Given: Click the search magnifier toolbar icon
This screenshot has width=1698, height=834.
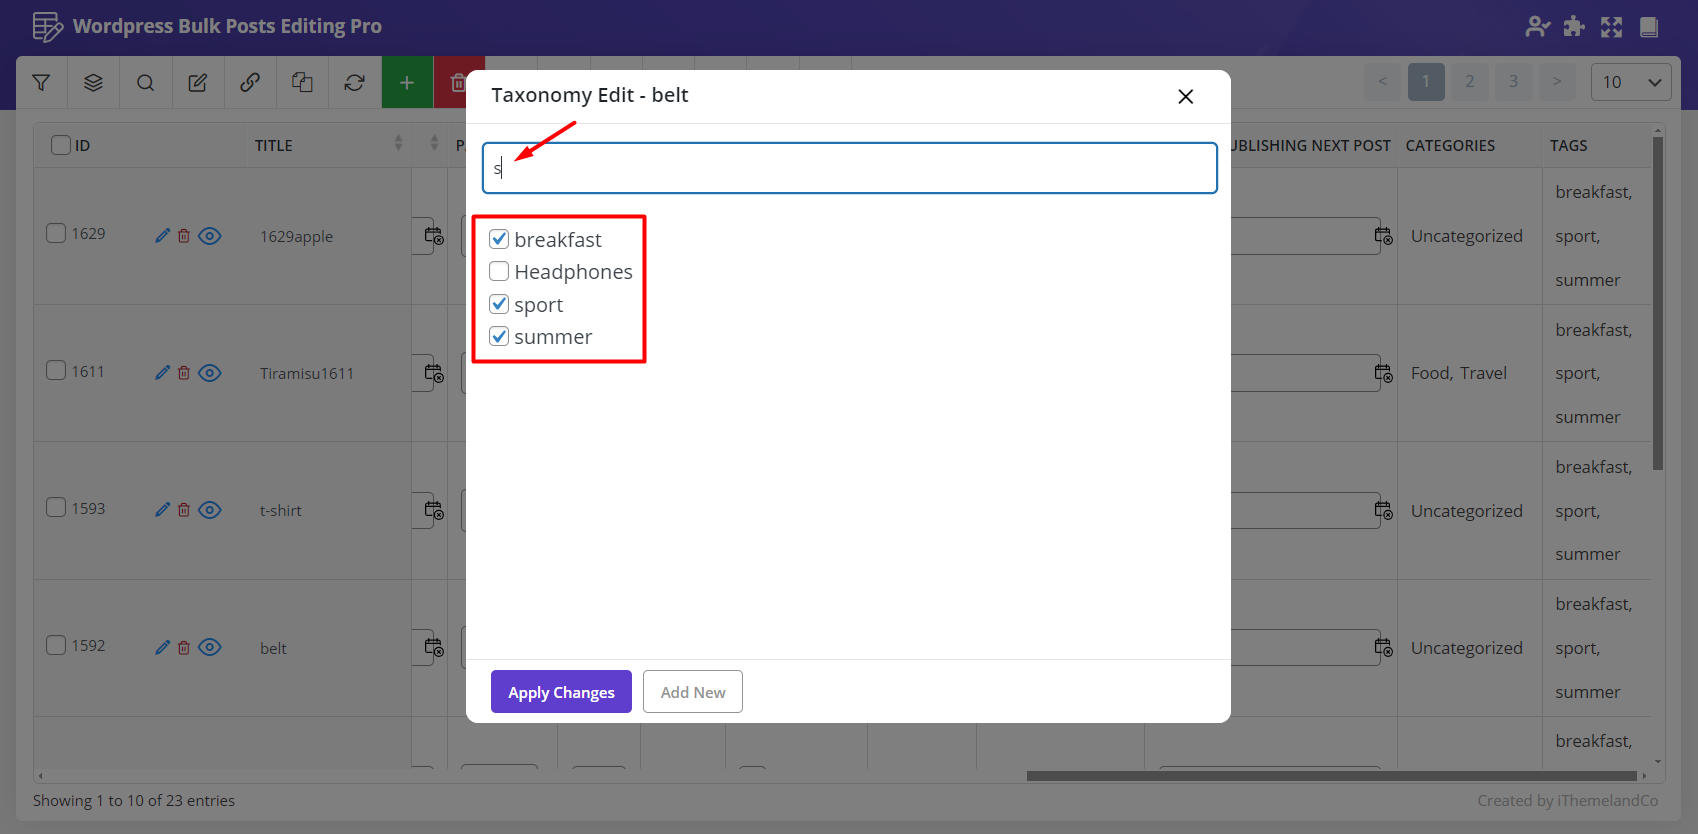Looking at the screenshot, I should point(145,83).
